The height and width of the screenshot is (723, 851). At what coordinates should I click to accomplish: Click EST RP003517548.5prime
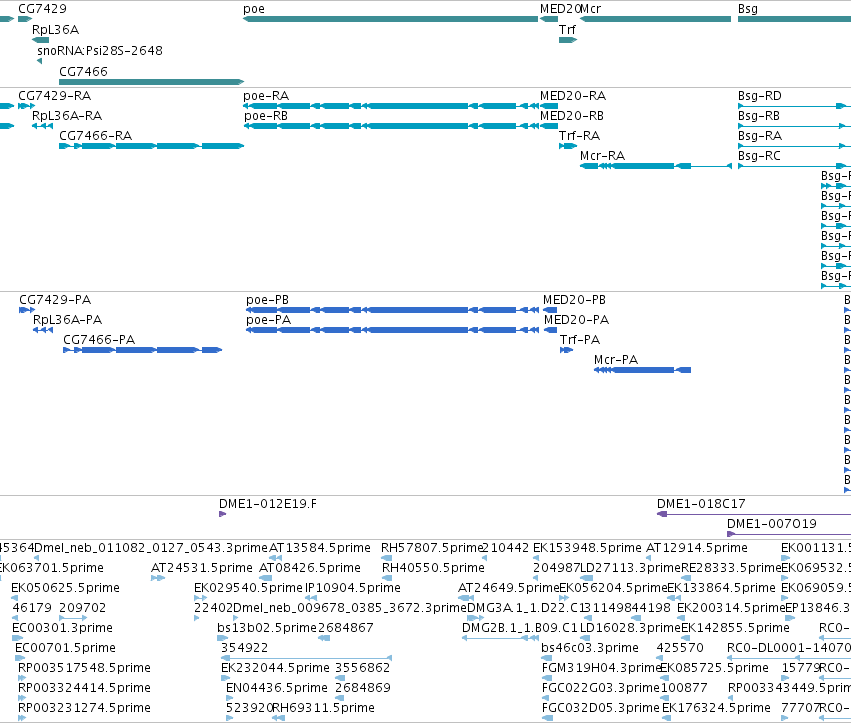tap(84, 668)
